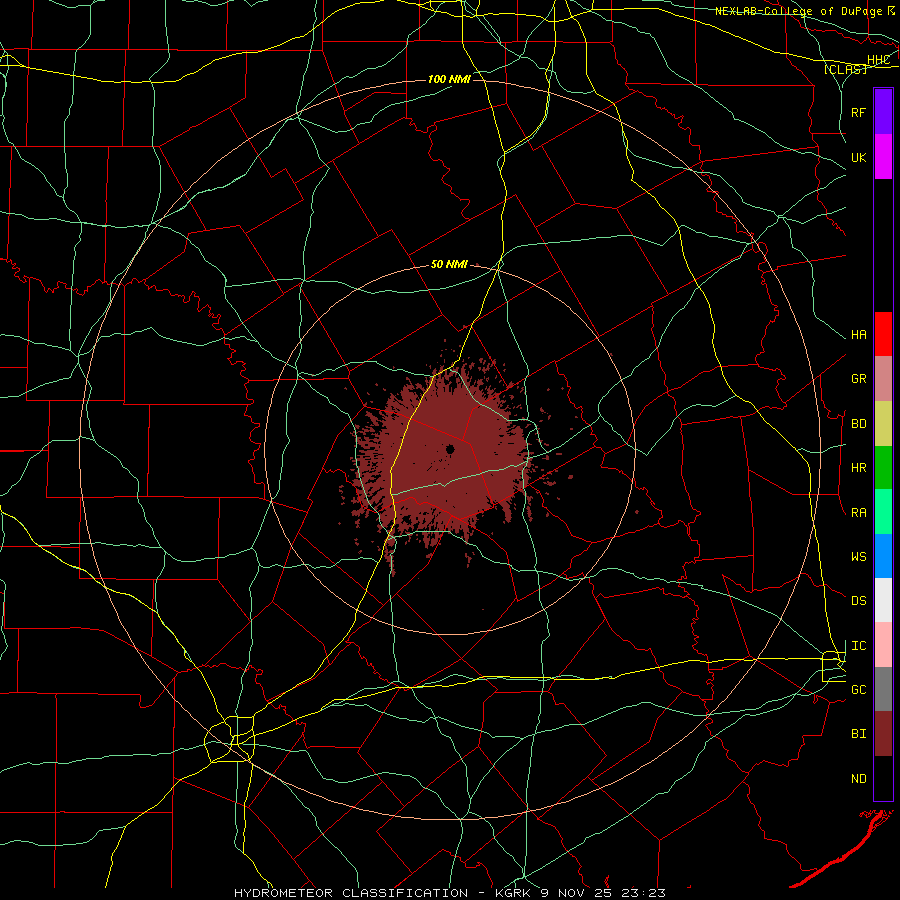Click the GR legend label
This screenshot has height=900, width=900.
pos(858,379)
